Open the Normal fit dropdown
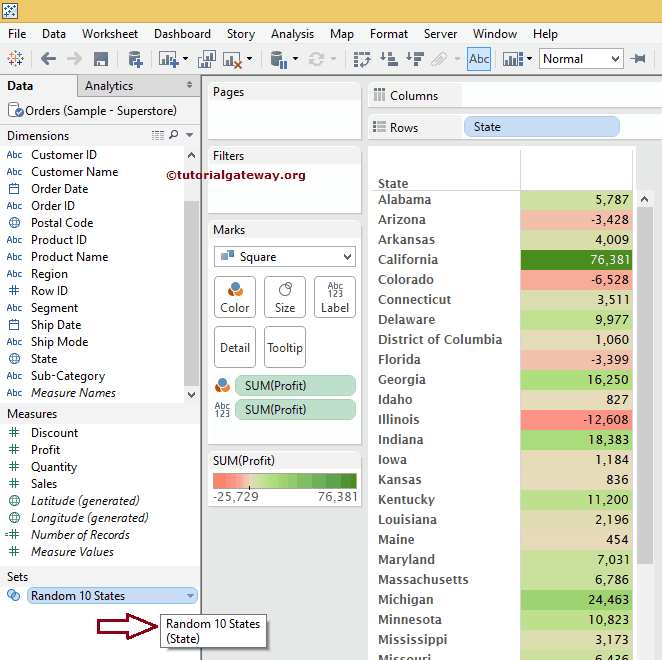The width and height of the screenshot is (662, 660). 581,59
